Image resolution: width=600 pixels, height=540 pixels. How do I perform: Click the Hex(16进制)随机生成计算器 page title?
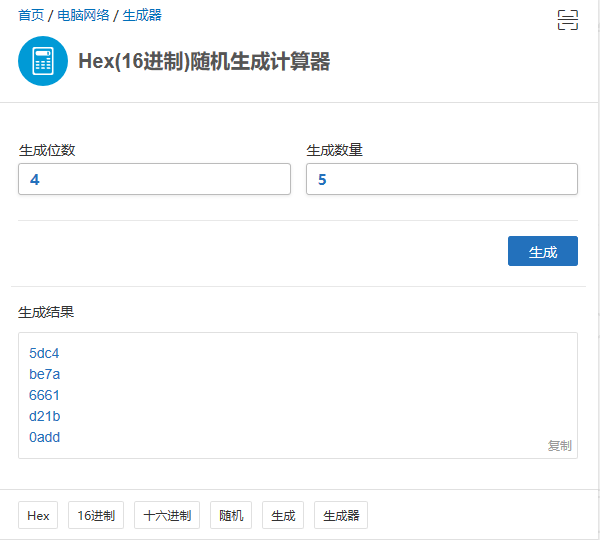204,62
